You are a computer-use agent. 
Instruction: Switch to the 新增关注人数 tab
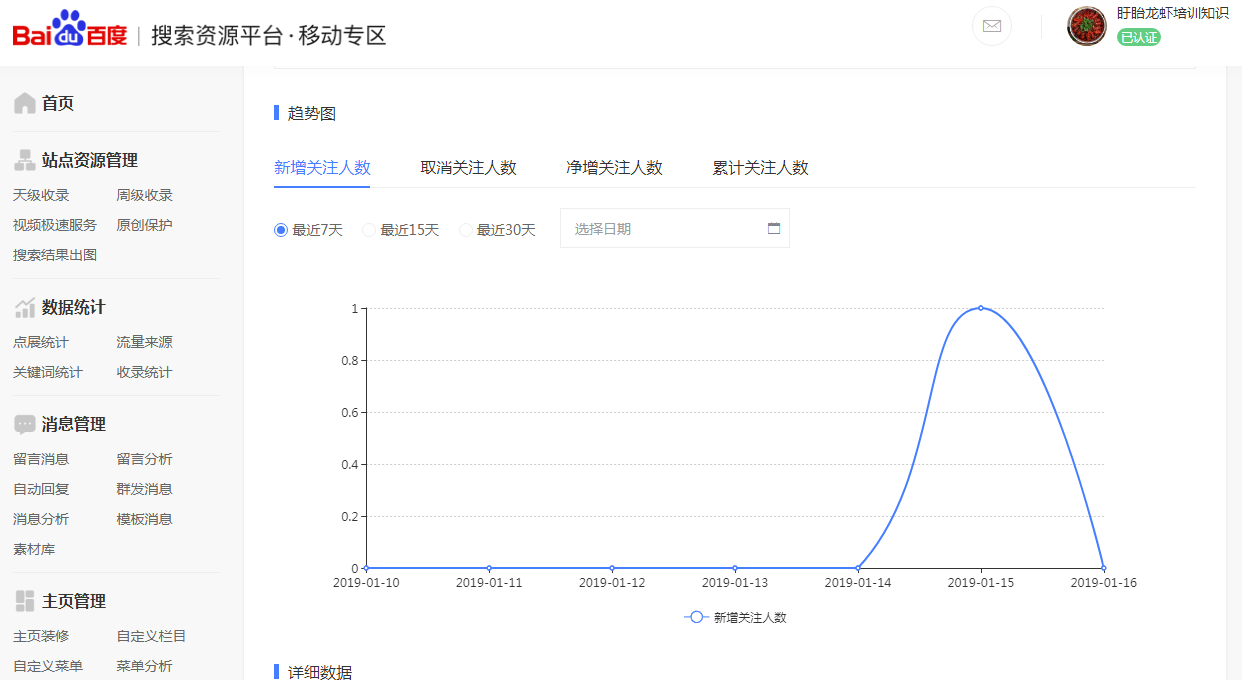coord(322,168)
